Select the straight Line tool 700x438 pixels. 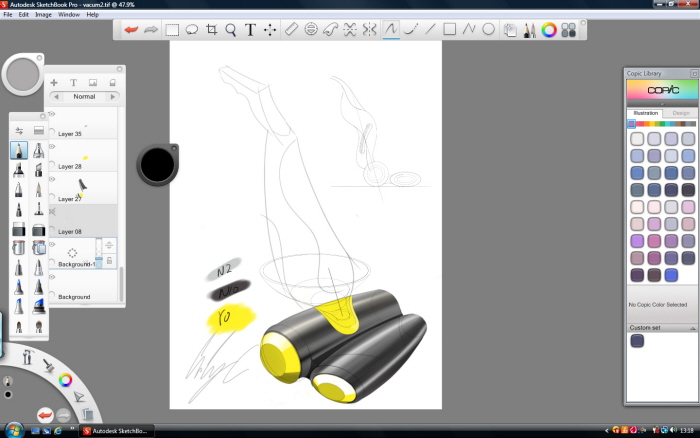tap(430, 29)
